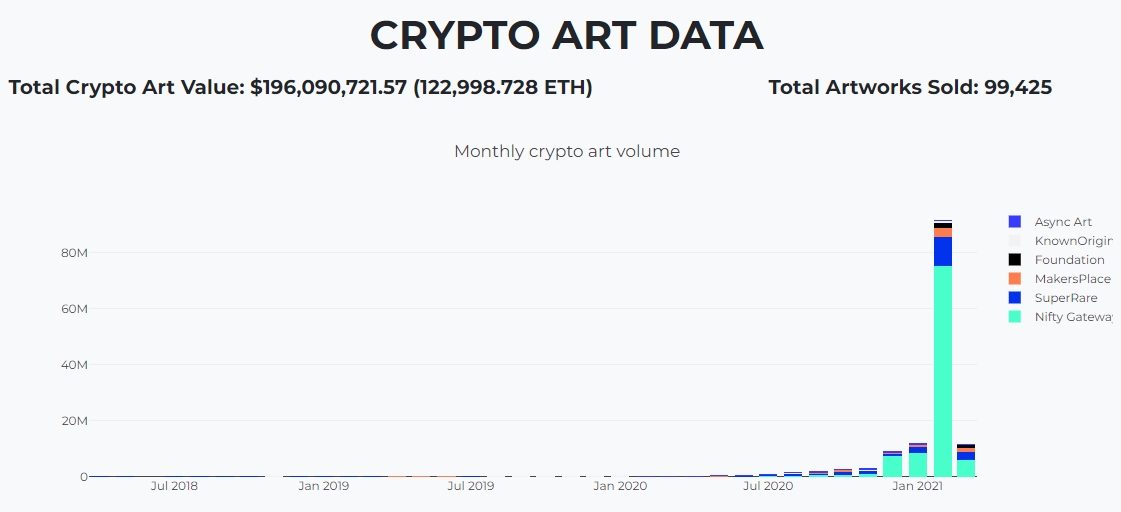Viewport: 1121px width, 512px height.
Task: Click the Monthly crypto art volume title
Action: coord(567,152)
